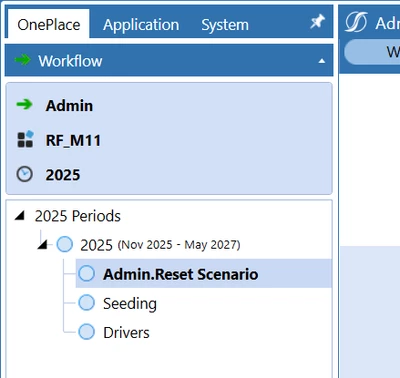Select the 2025 Periods tree row
This screenshot has height=378, width=400.
78,216
